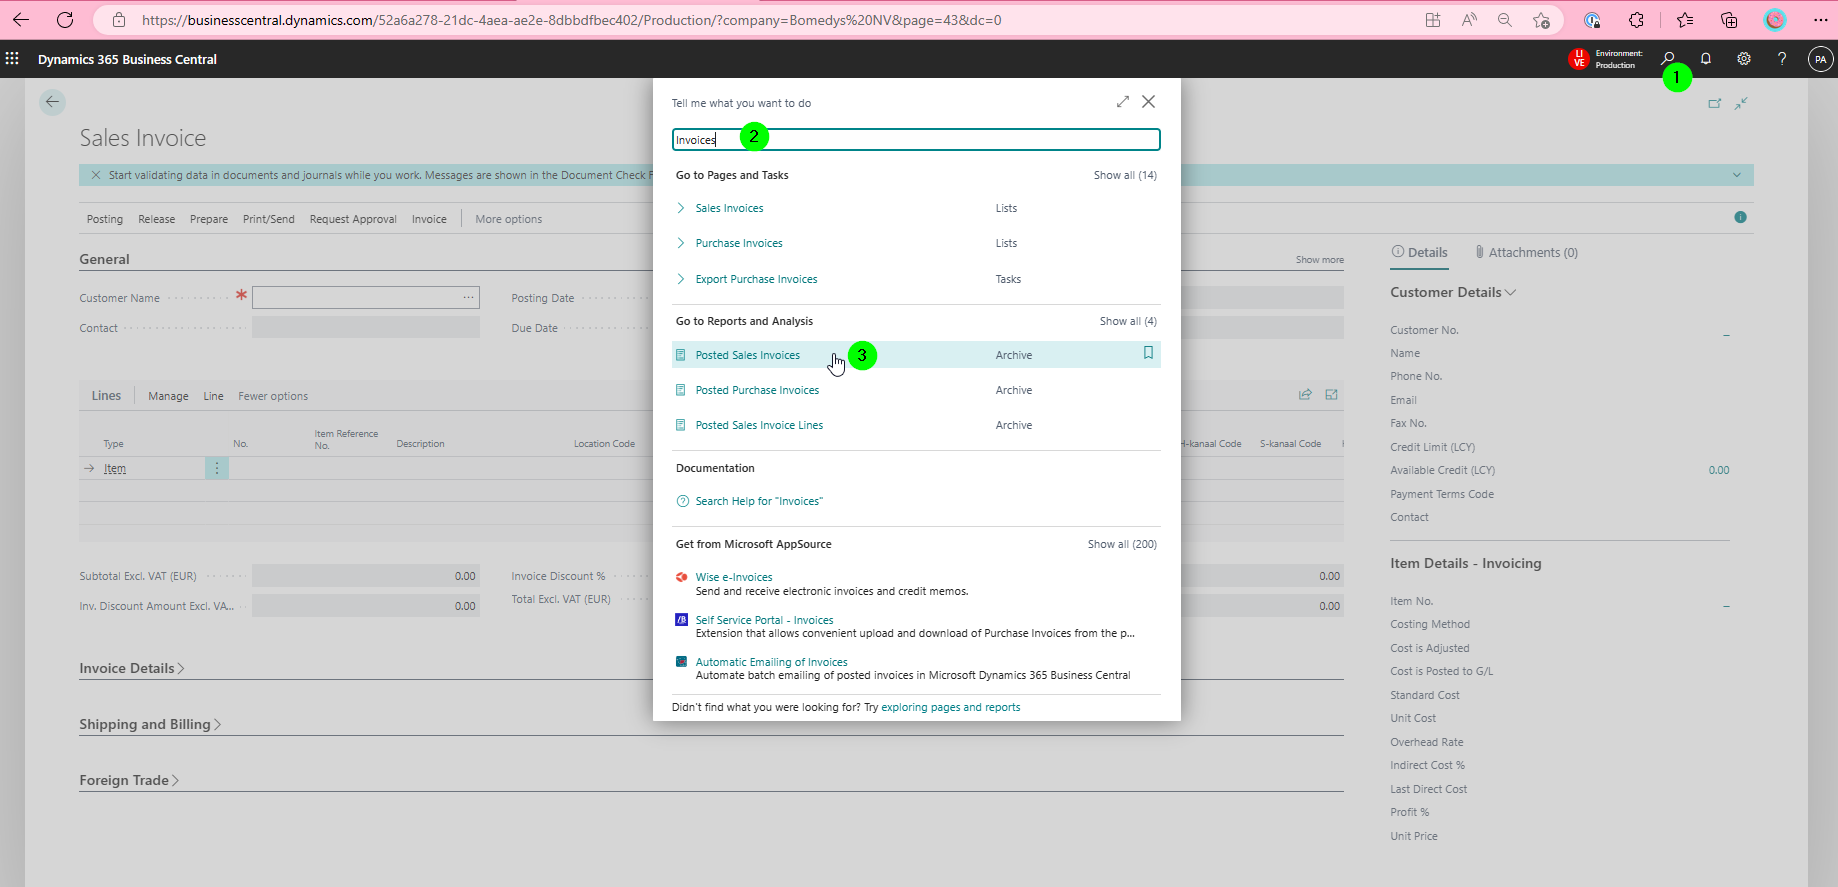Open the notifications bell icon
1838x887 pixels.
(x=1706, y=59)
